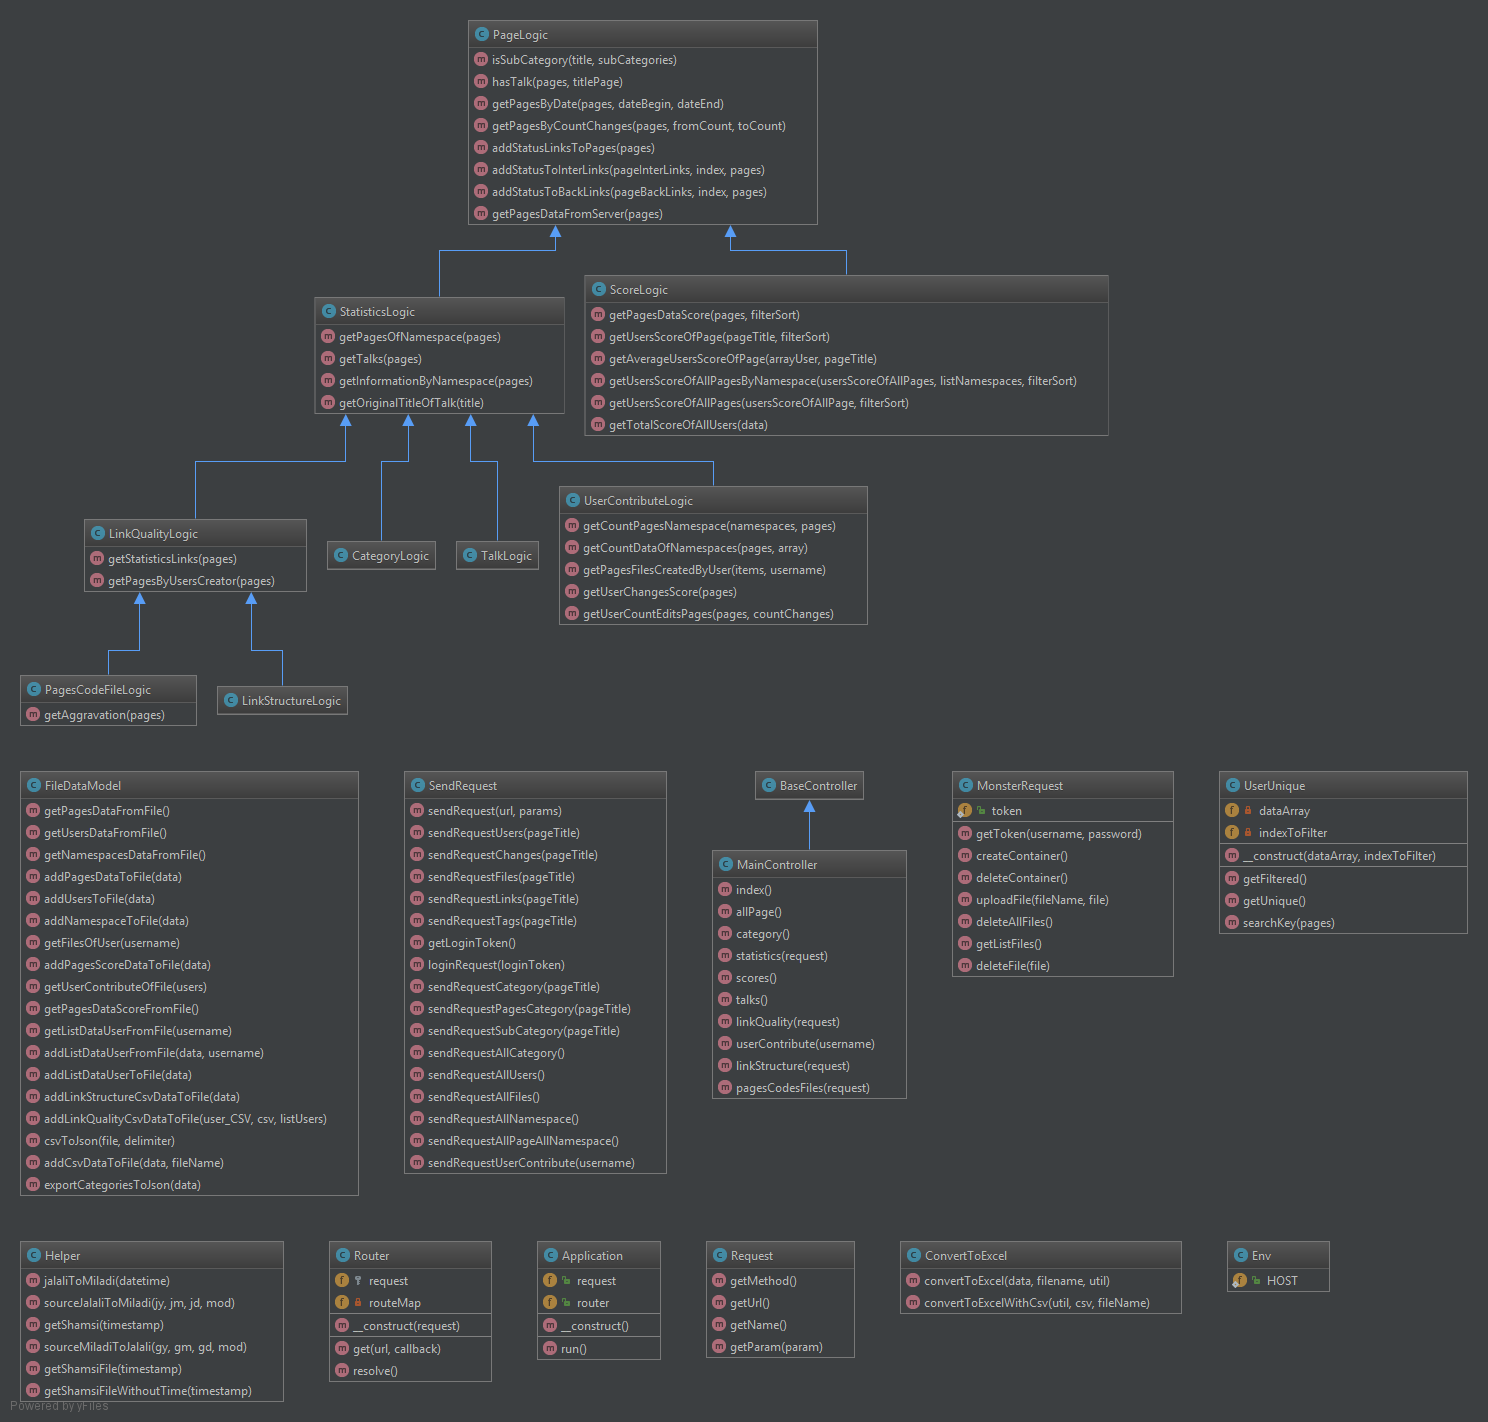Select the field icon next to dataArray
This screenshot has height=1422, width=1488.
(1232, 810)
